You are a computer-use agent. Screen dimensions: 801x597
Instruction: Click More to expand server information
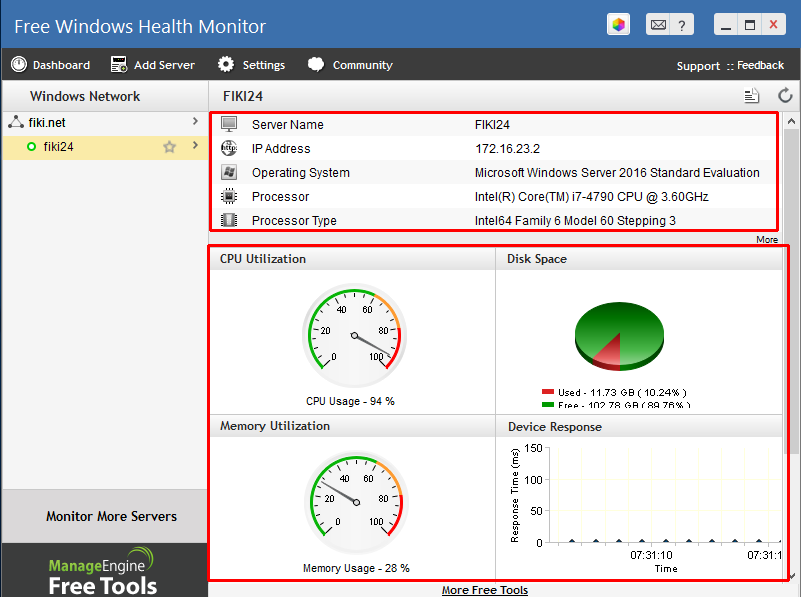pos(766,239)
